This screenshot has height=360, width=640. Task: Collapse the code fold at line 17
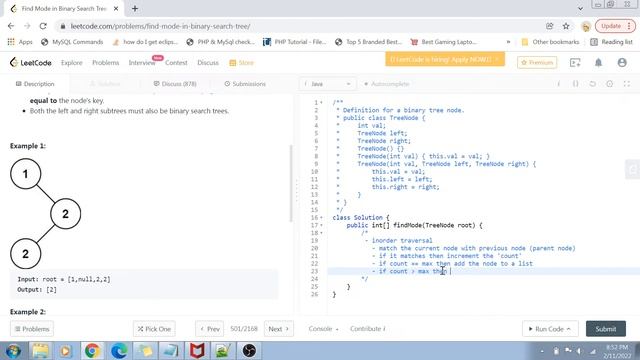(322, 225)
